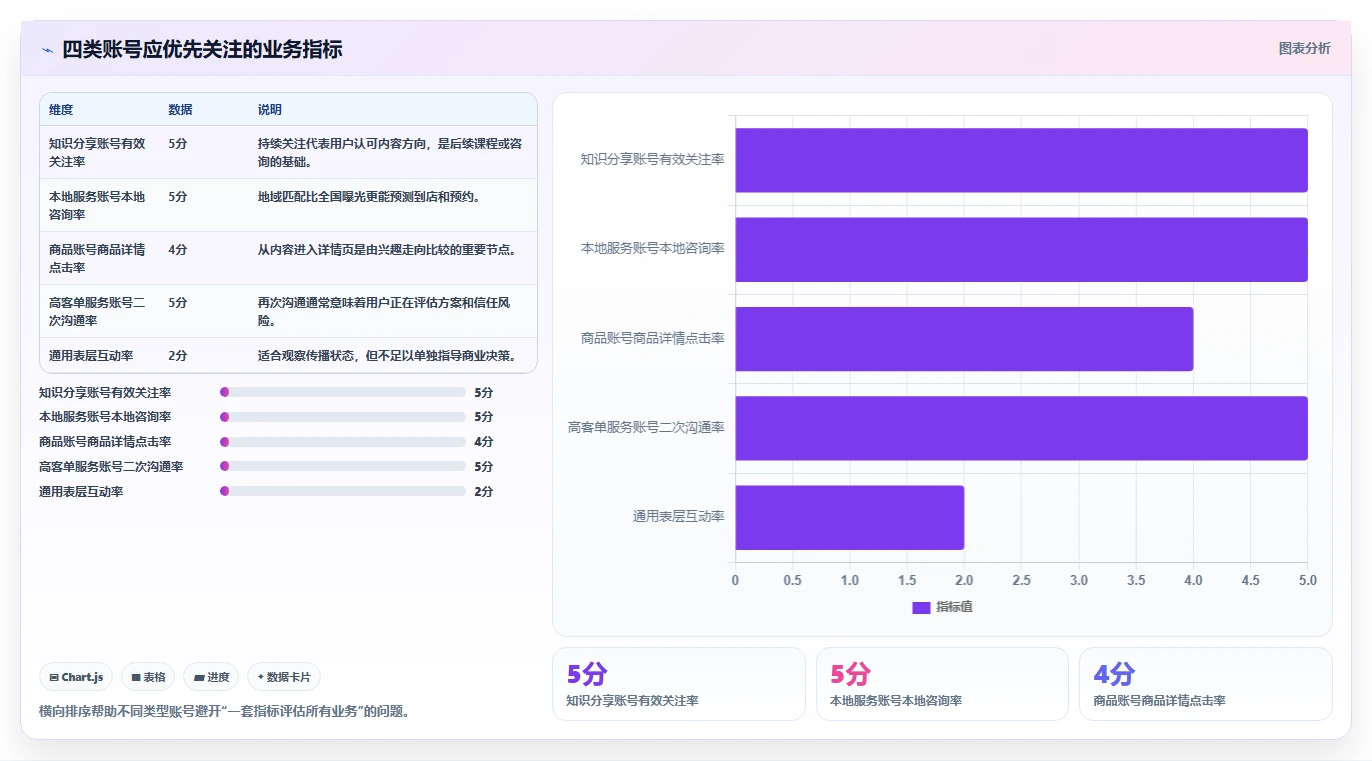The height and width of the screenshot is (761, 1372).
Task: Click the title 四类账号应优先关注的业务指标
Action: point(202,49)
